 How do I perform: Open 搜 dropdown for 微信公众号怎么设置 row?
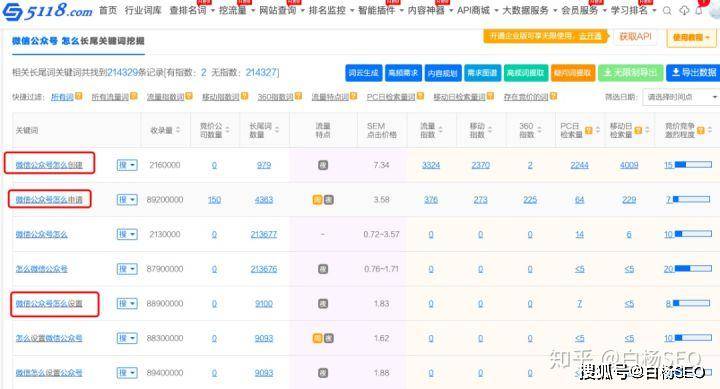click(x=127, y=304)
